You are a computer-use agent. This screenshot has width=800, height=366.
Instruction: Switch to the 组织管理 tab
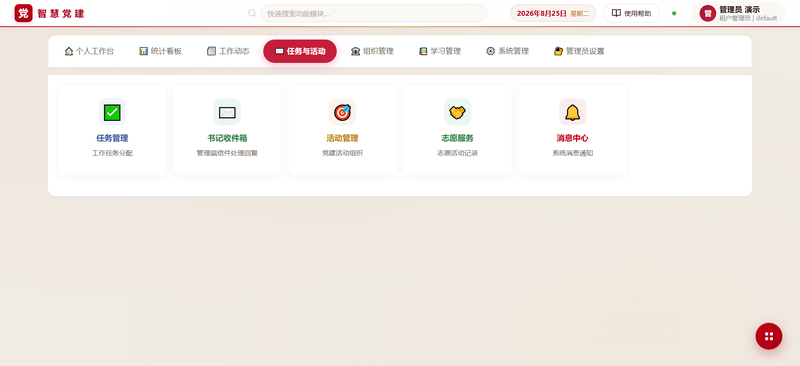click(x=372, y=51)
